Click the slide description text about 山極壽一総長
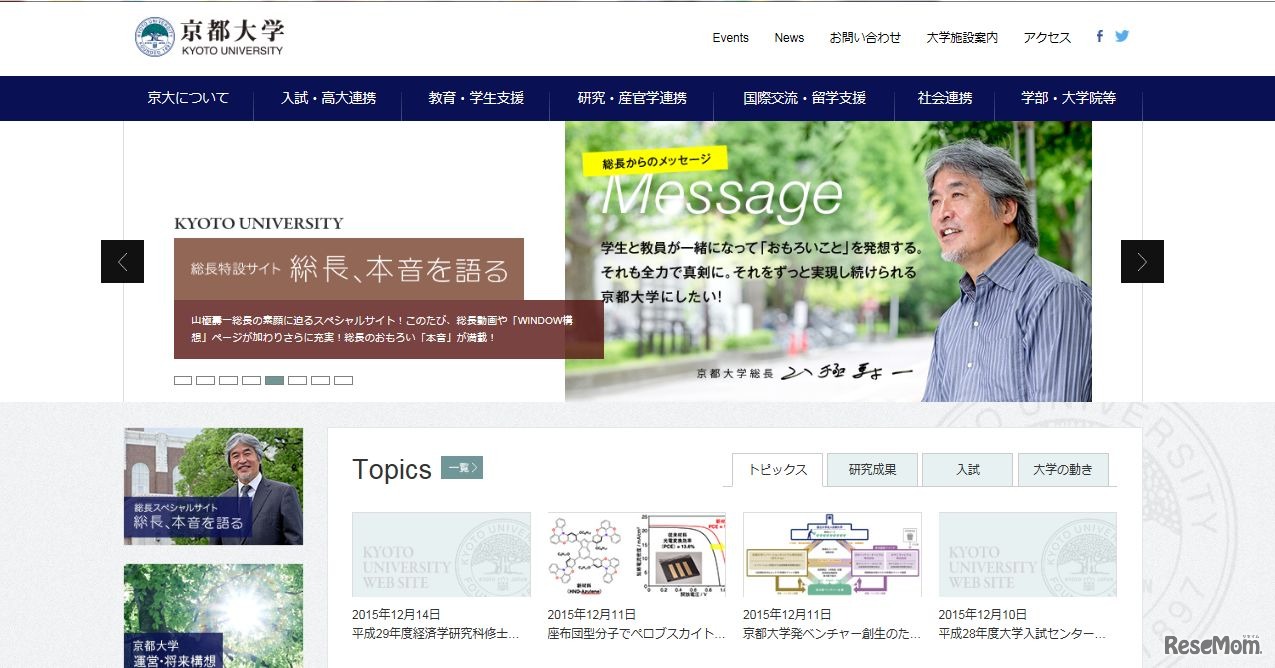 pyautogui.click(x=382, y=329)
